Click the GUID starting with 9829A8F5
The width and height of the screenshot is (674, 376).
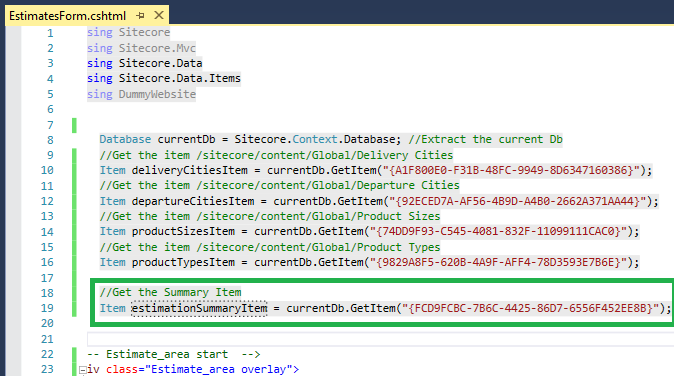point(498,263)
